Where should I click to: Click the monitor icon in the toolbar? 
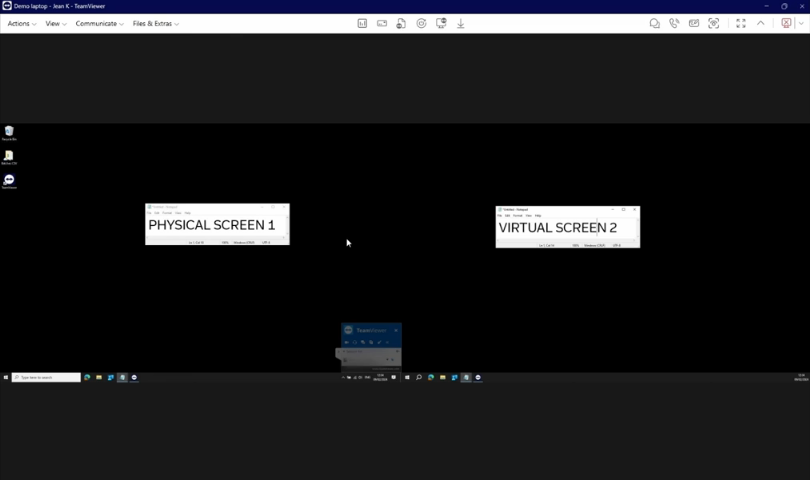coord(441,23)
